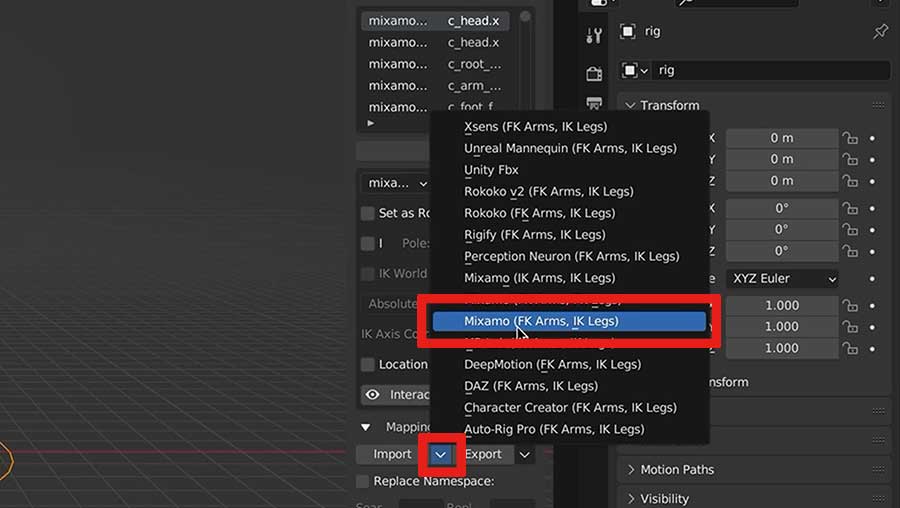Open the Render properties tab icon

tap(594, 73)
